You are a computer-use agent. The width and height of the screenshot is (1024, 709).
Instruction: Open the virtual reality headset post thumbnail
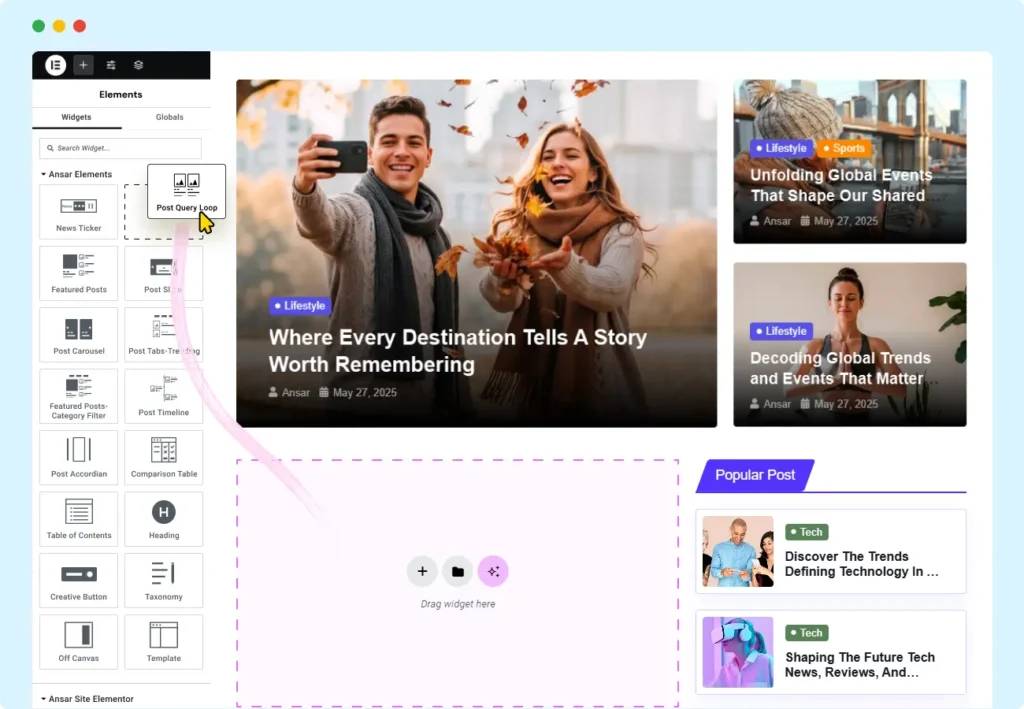(x=737, y=652)
